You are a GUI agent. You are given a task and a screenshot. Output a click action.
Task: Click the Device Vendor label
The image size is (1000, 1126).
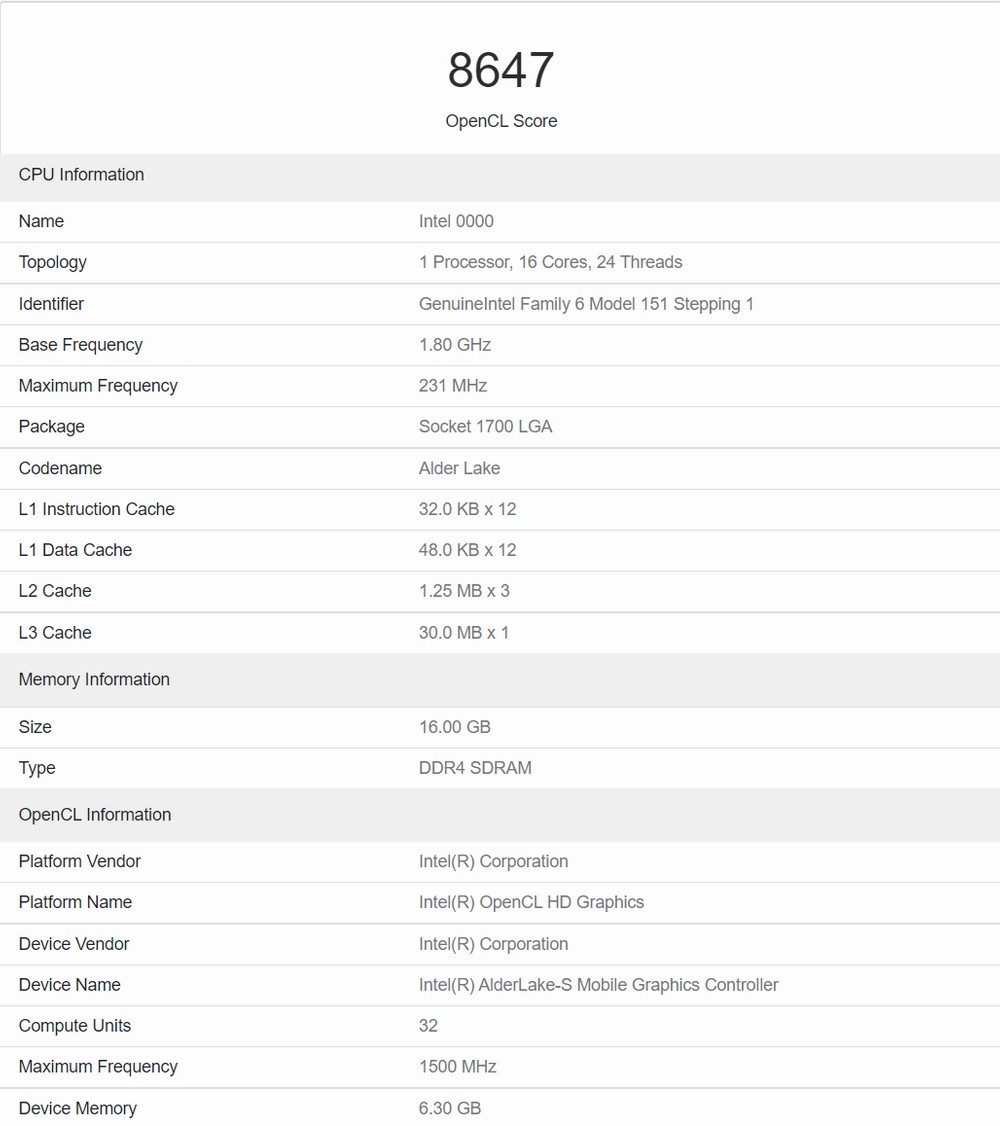click(x=74, y=944)
